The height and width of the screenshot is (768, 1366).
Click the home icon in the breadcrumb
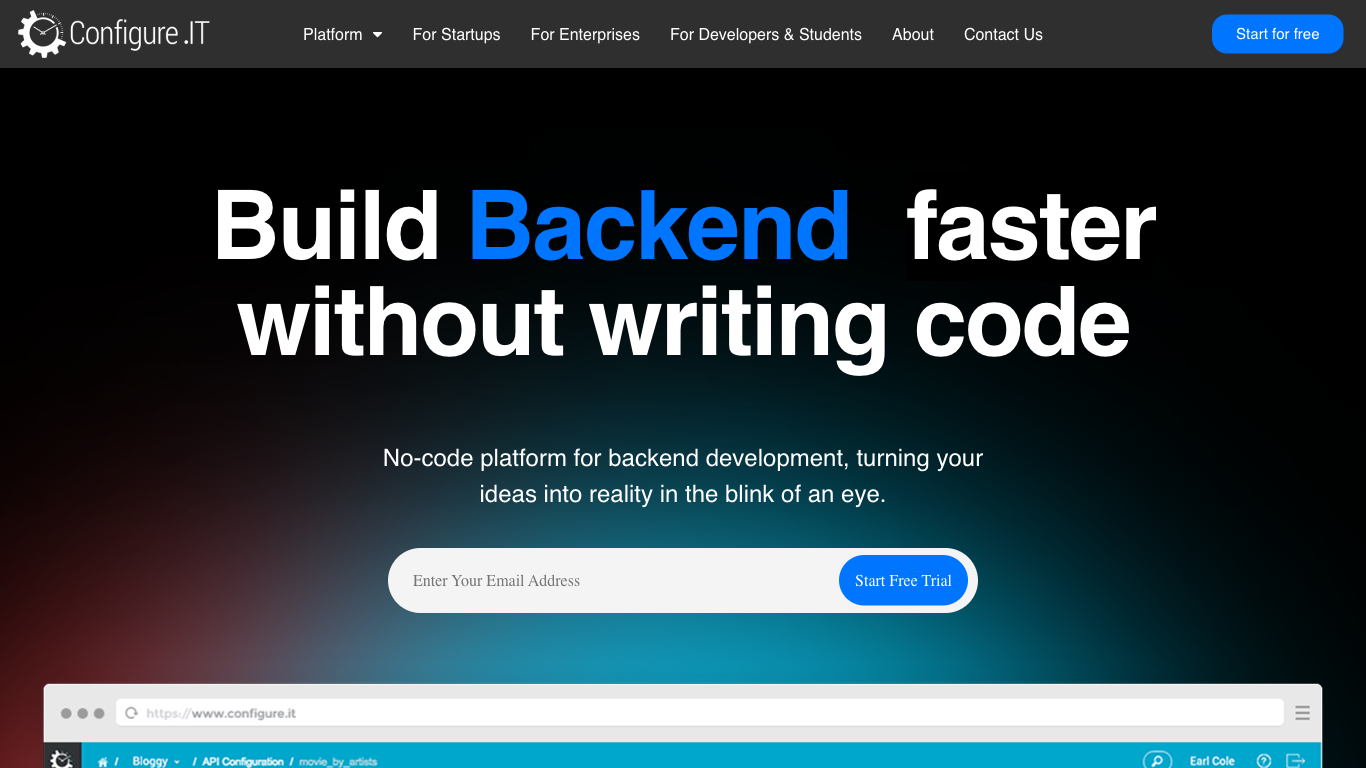click(103, 762)
